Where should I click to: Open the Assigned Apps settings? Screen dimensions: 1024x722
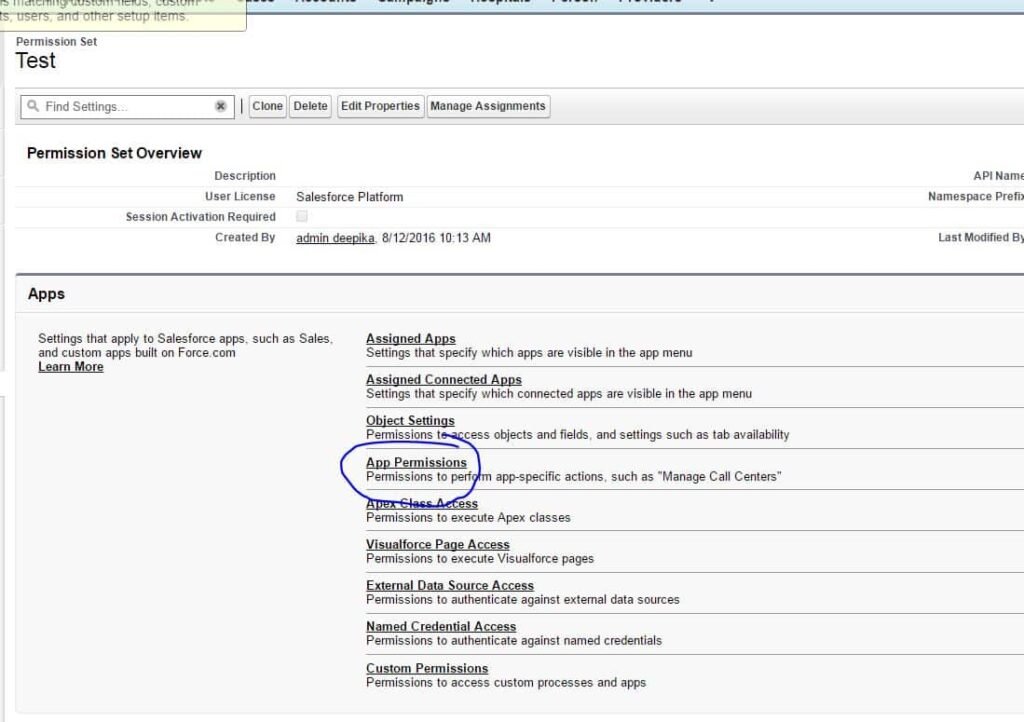point(410,338)
